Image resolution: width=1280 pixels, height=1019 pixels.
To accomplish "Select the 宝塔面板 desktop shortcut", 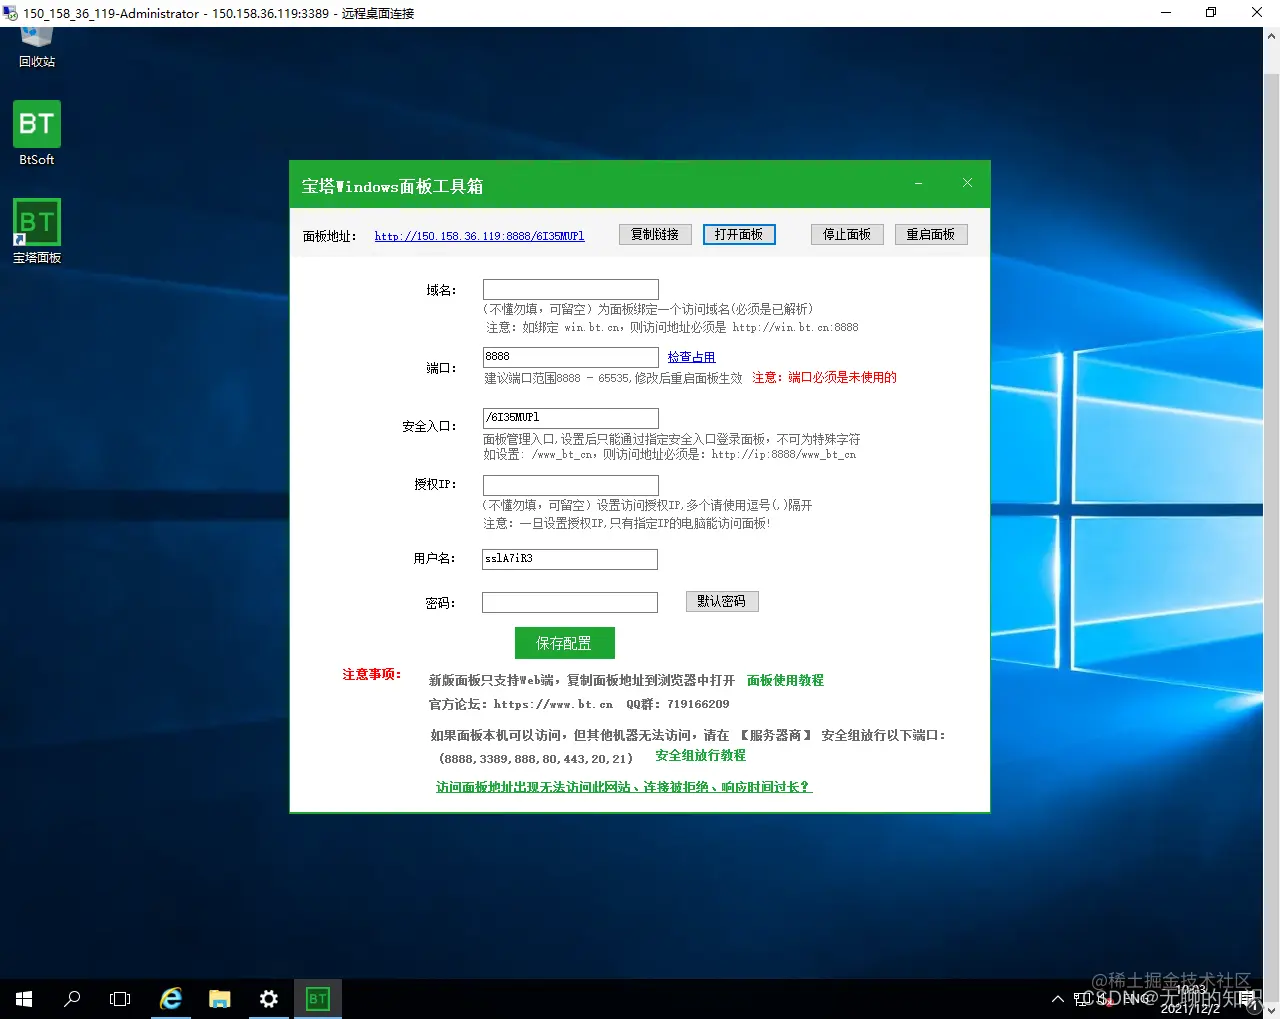I will (37, 231).
